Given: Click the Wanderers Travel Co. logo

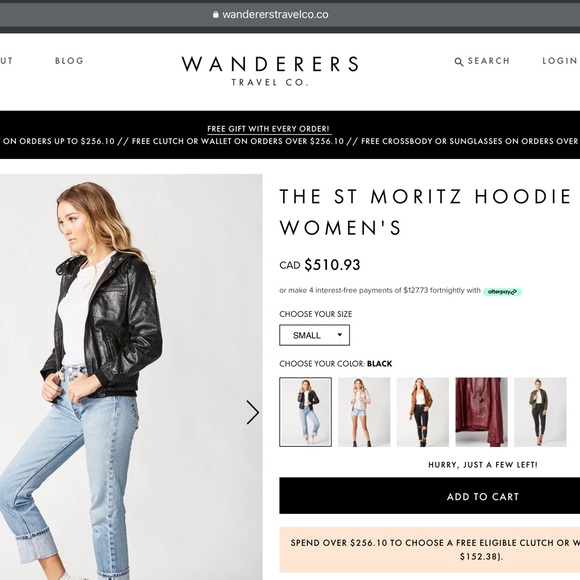Looking at the screenshot, I should (270, 71).
